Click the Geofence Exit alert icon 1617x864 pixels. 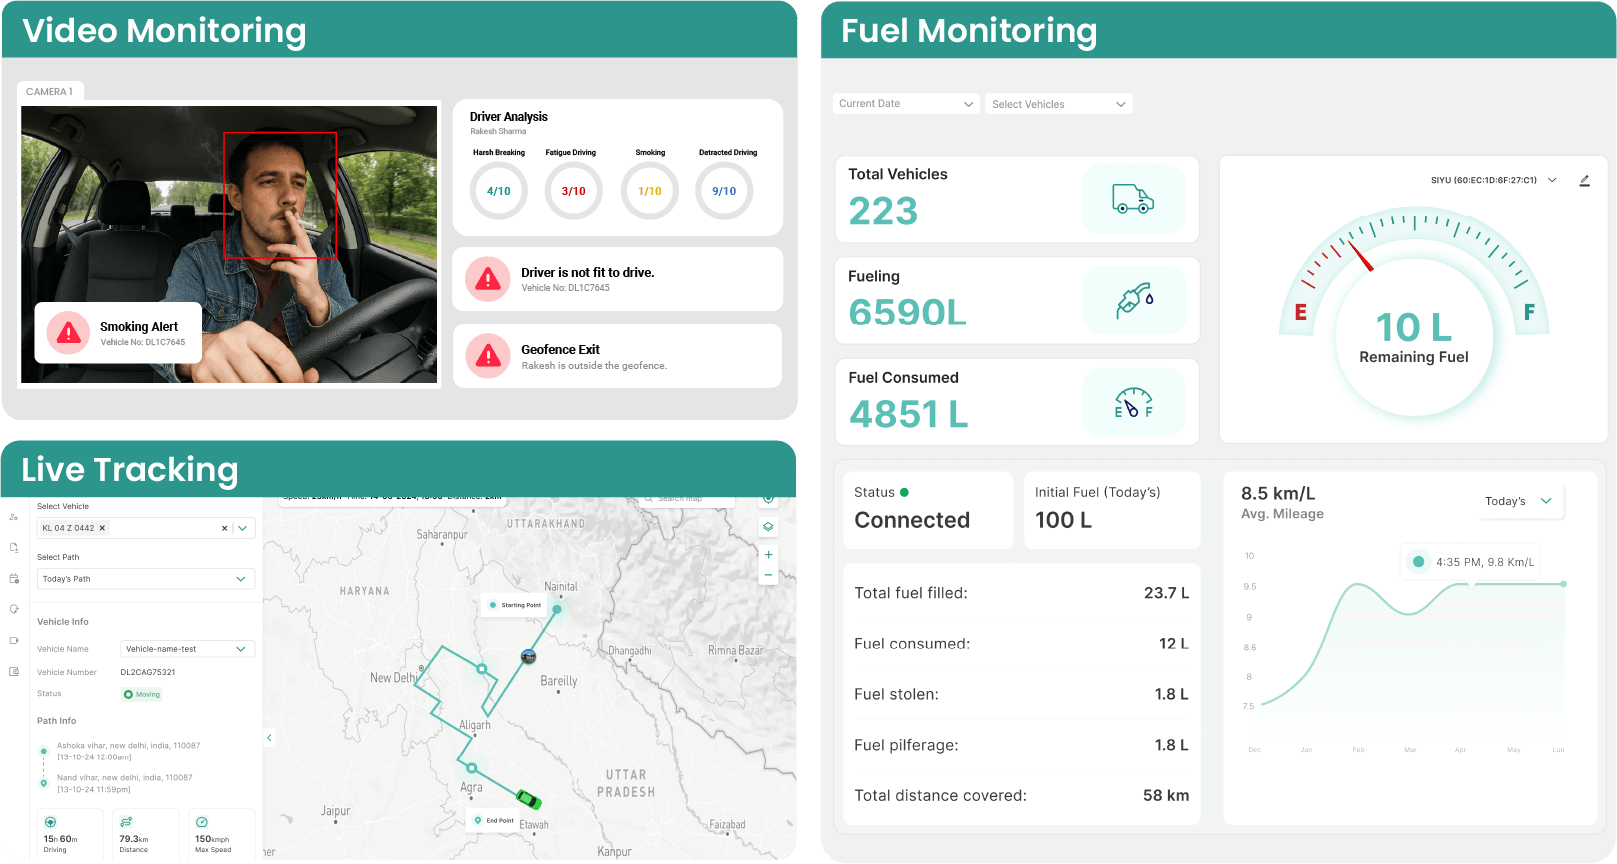pyautogui.click(x=488, y=356)
